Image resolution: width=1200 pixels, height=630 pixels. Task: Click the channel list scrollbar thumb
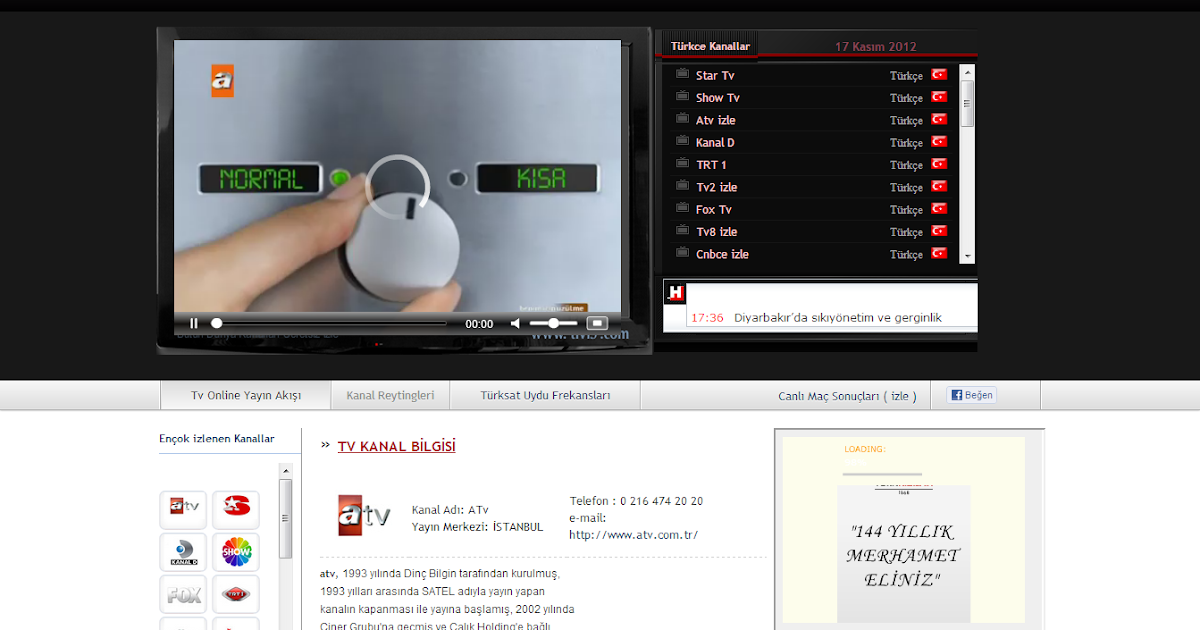tap(967, 103)
